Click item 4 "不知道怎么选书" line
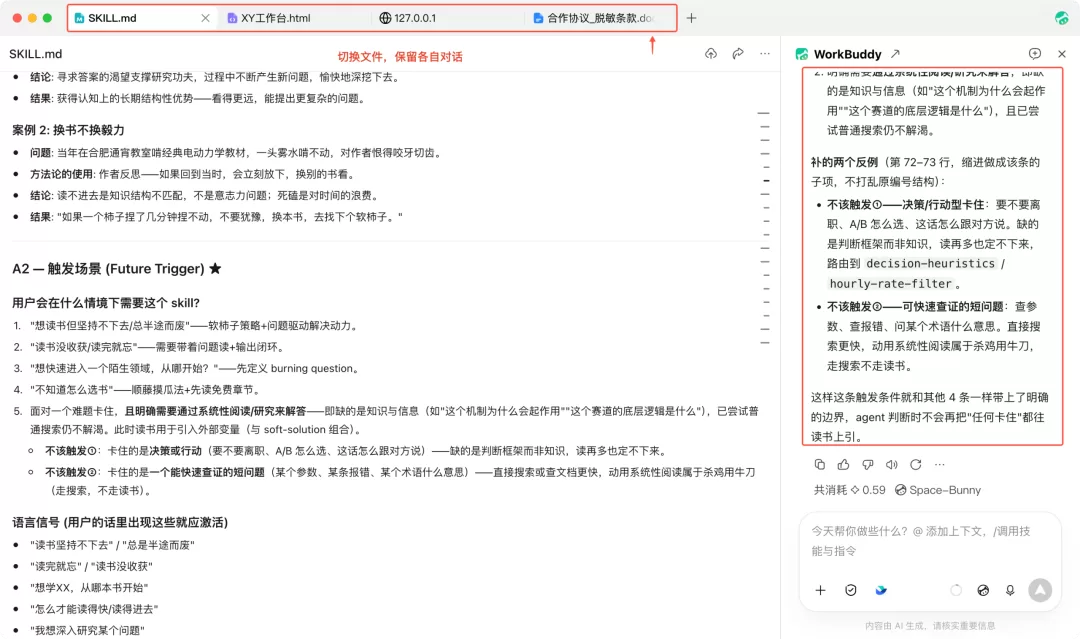The image size is (1080, 639). (x=145, y=390)
